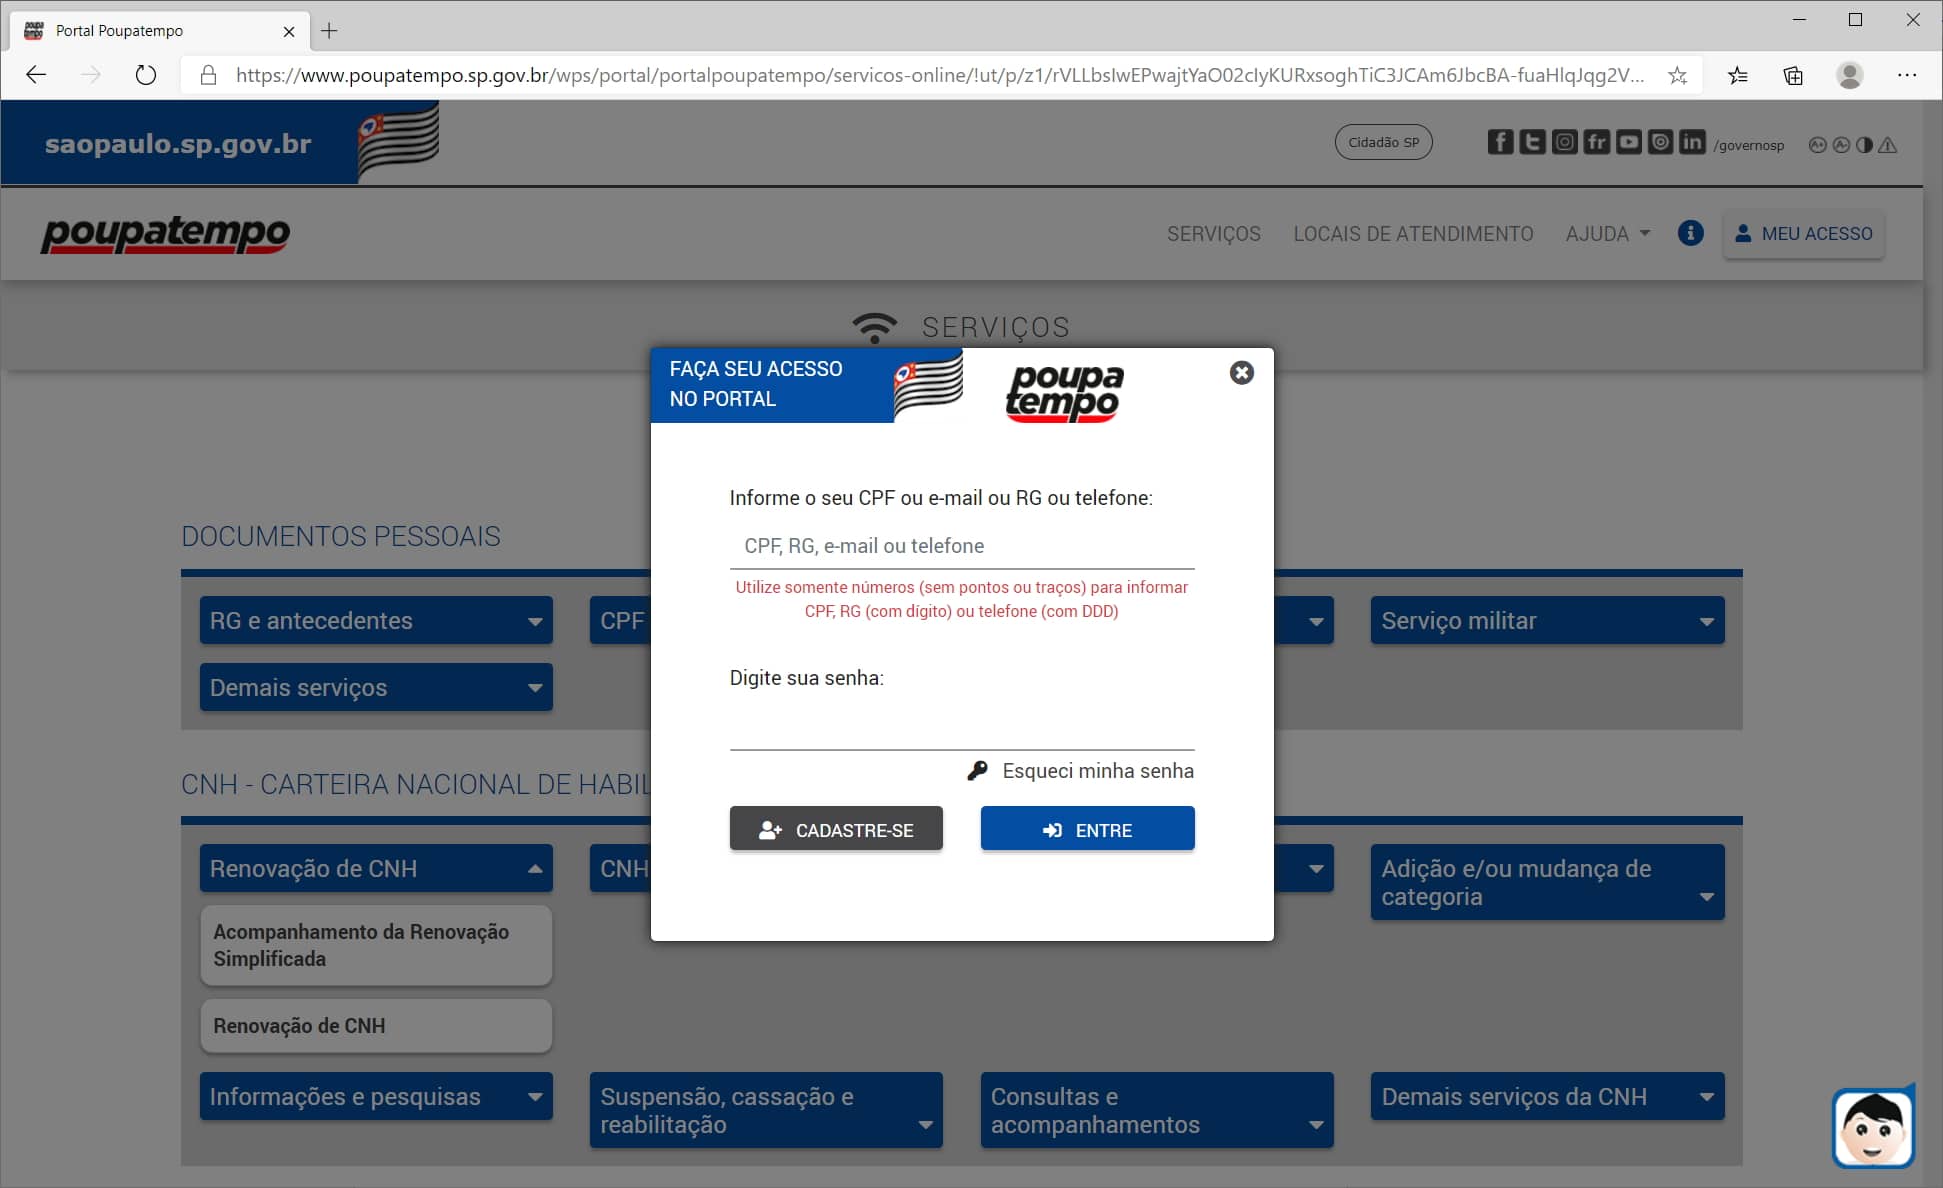This screenshot has height=1188, width=1943.
Task: Open the Flickr social icon in the header
Action: 1596,142
